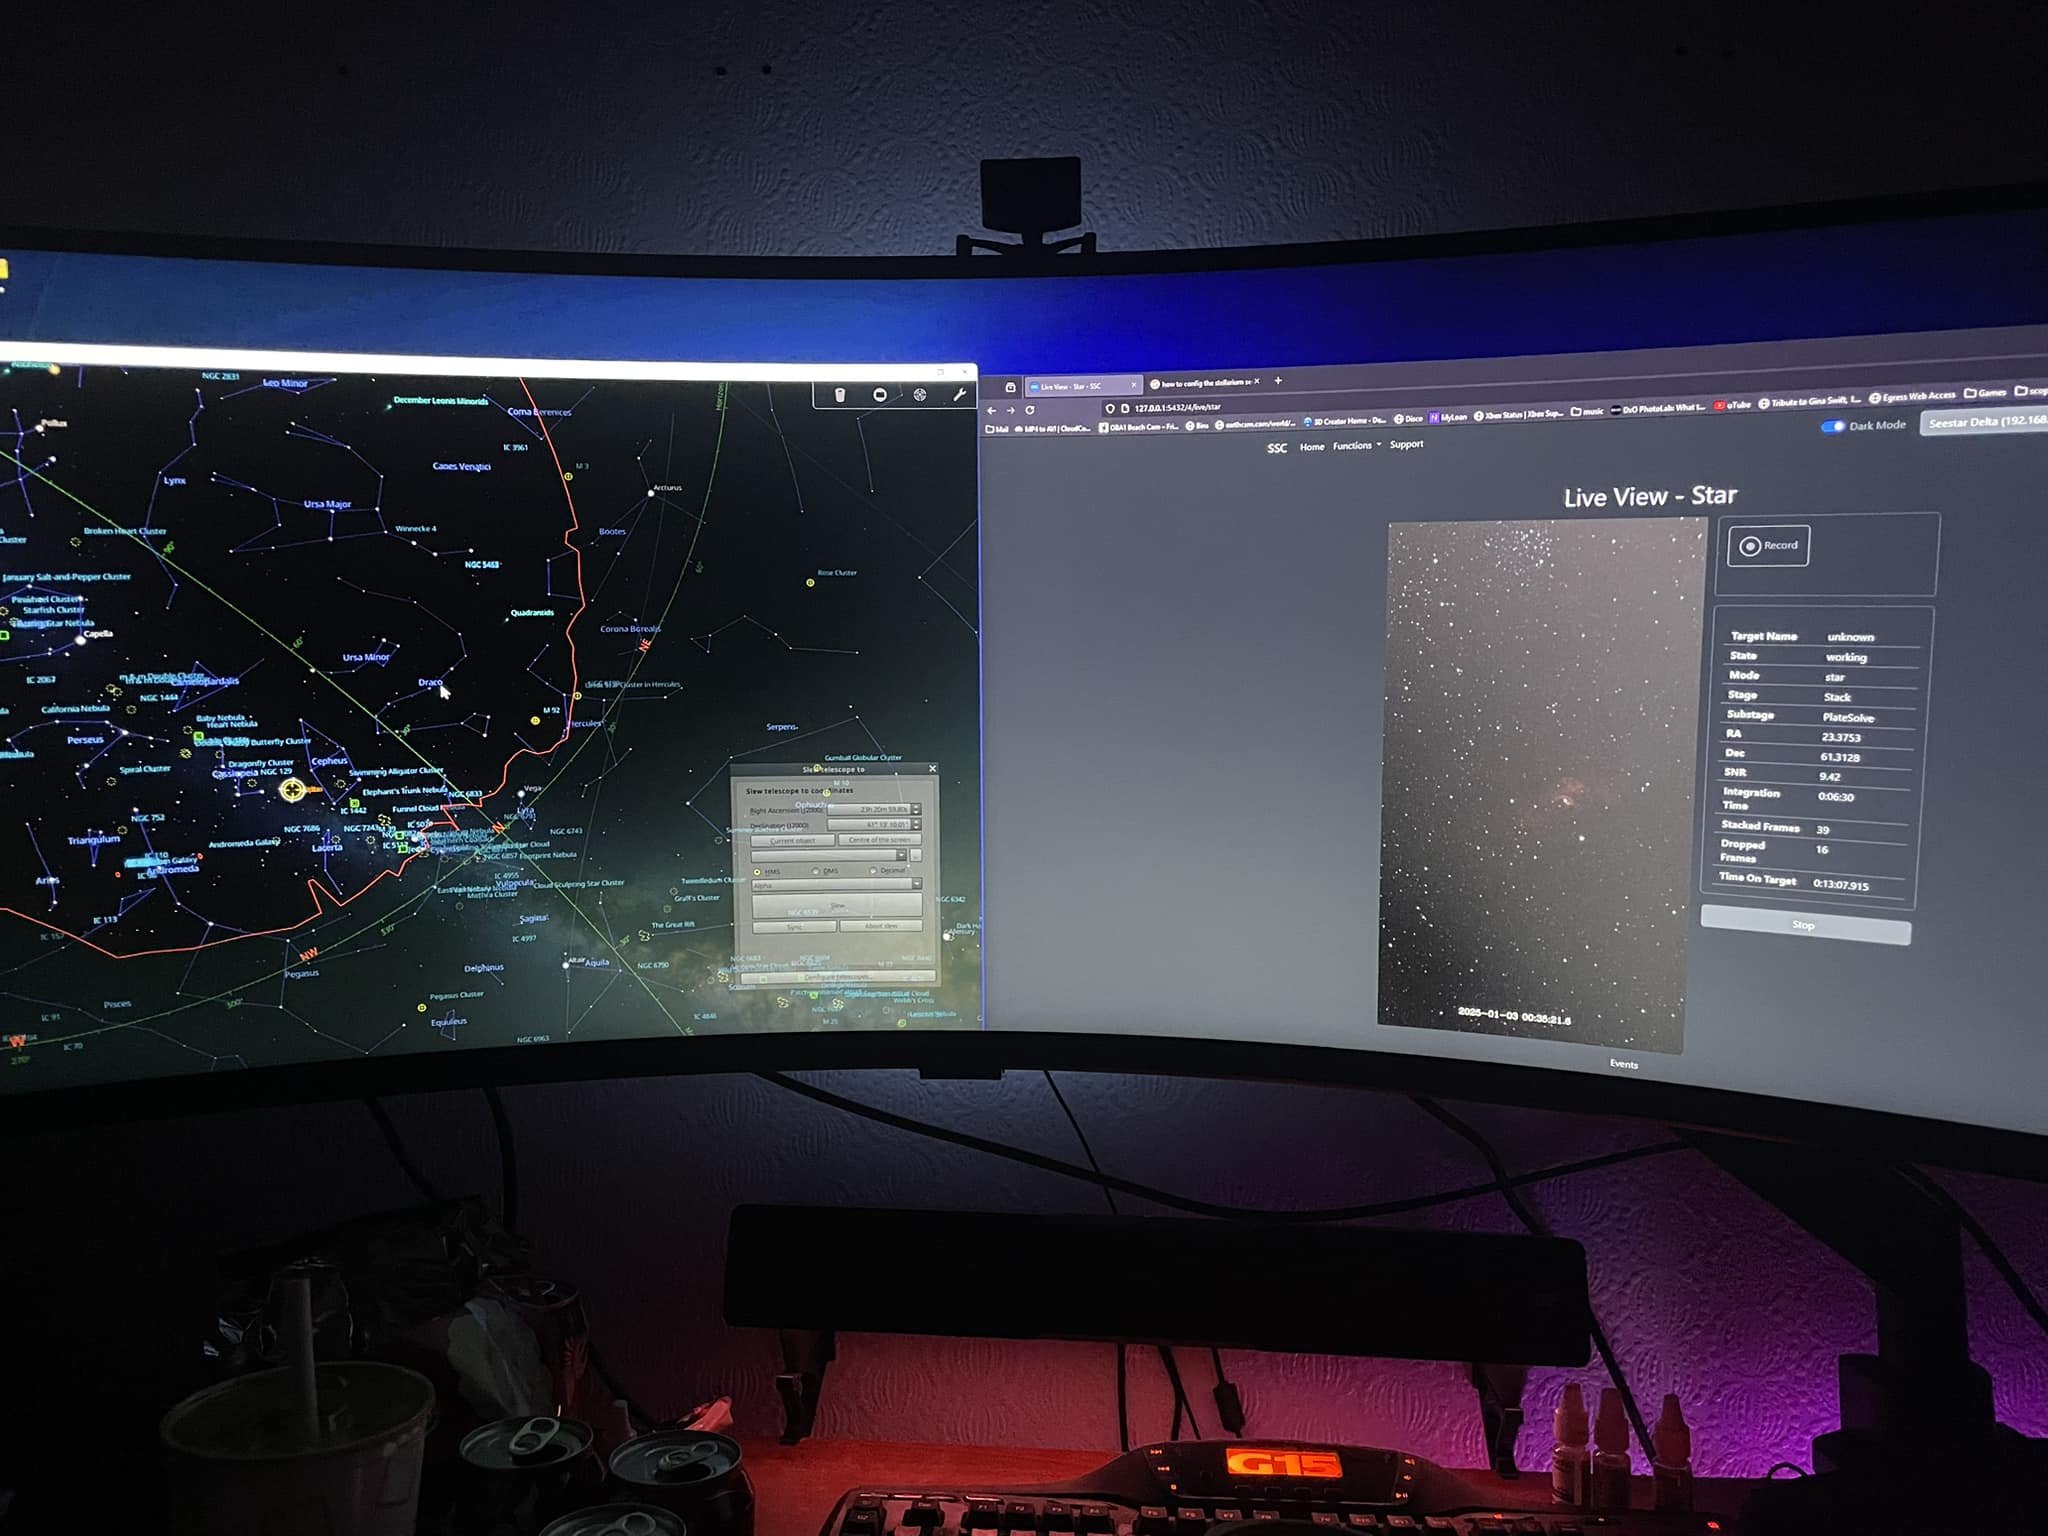2048x1536 pixels.
Task: Click the Arcturus star on the sky map
Action: click(651, 493)
